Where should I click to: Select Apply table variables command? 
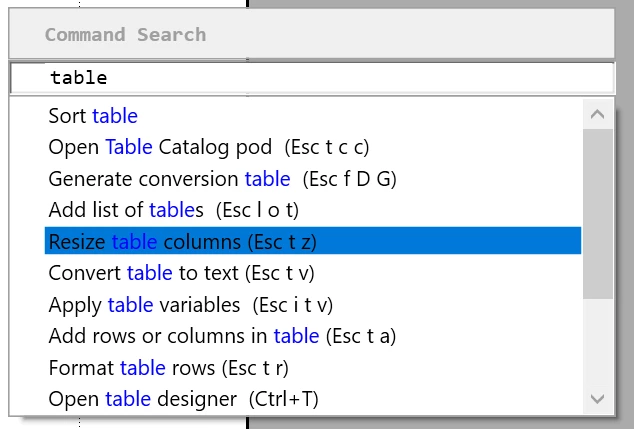click(x=191, y=304)
